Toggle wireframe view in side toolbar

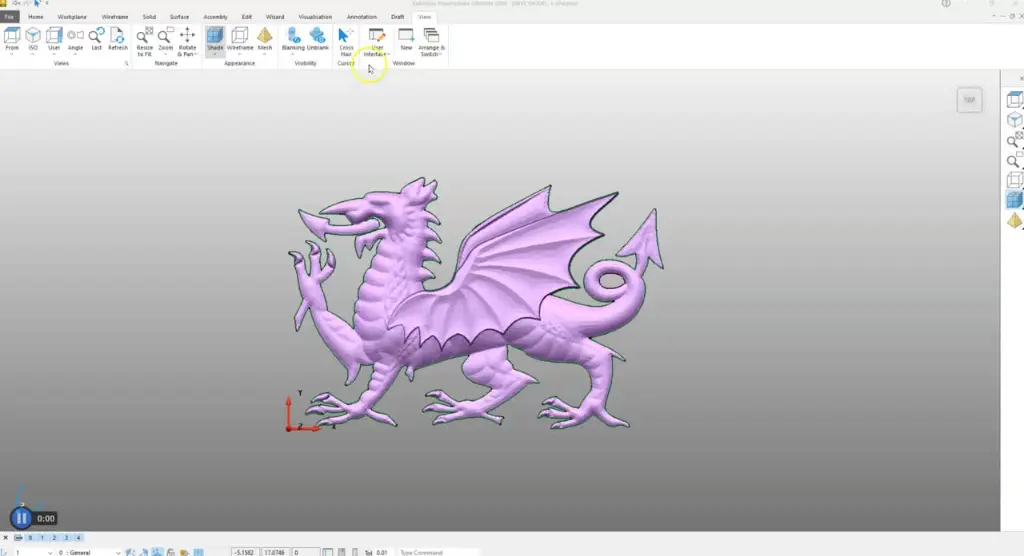click(x=1014, y=180)
